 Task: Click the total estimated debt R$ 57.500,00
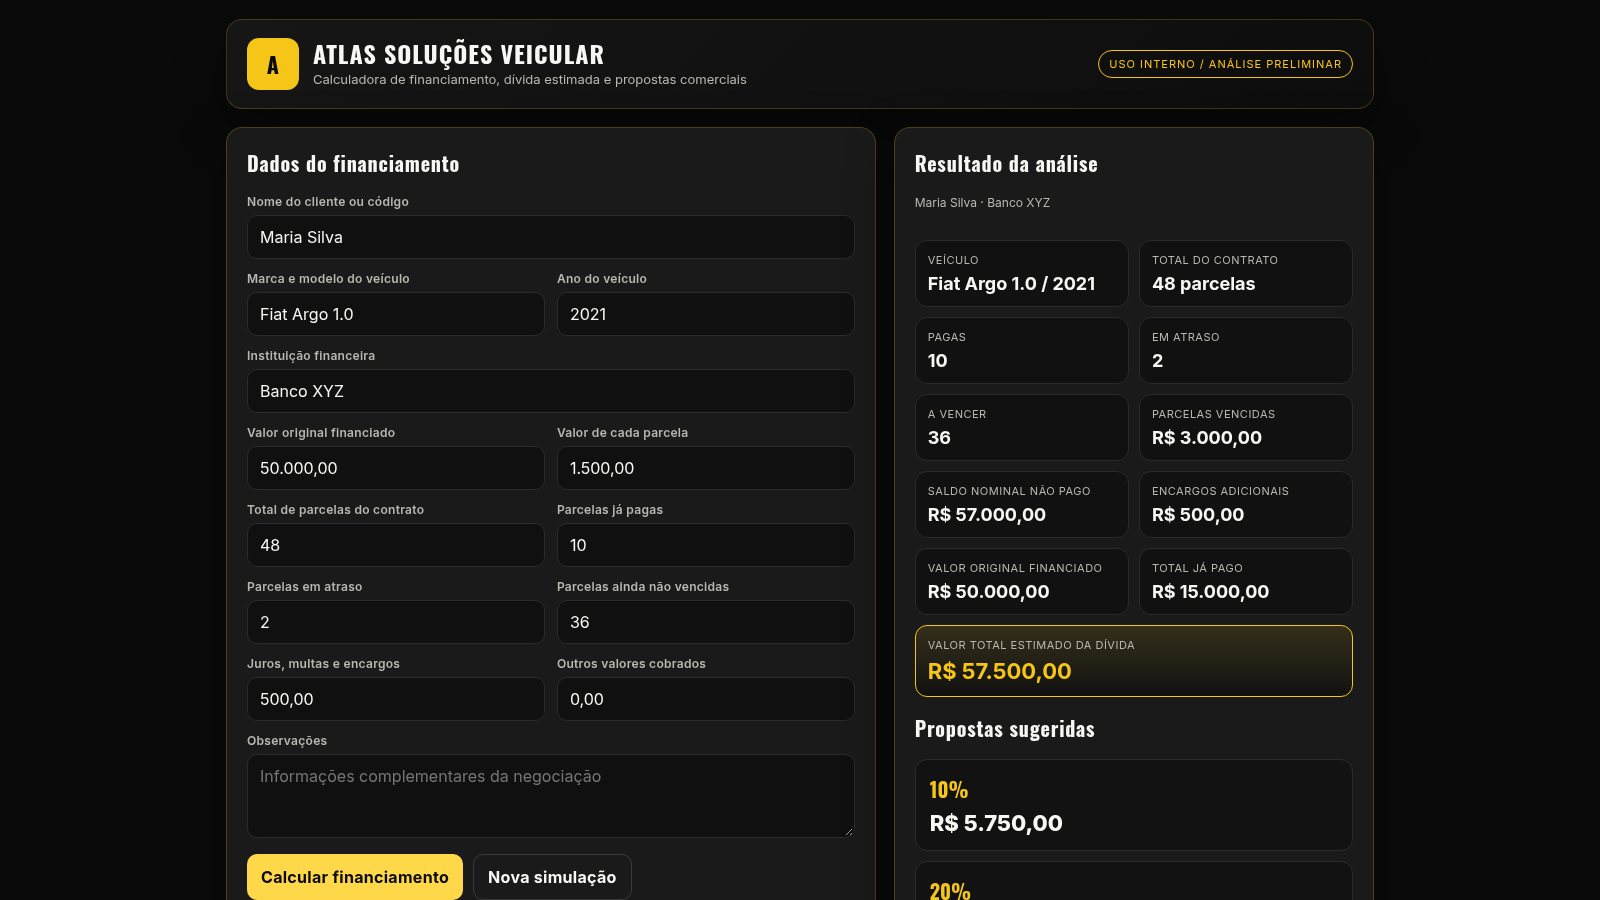tap(1000, 671)
